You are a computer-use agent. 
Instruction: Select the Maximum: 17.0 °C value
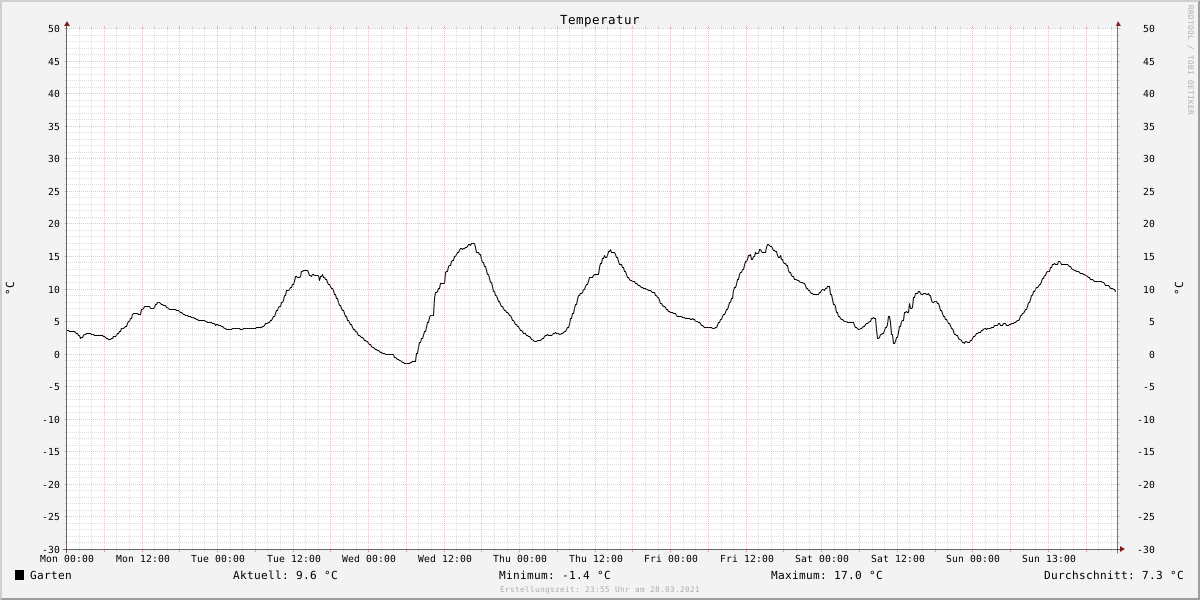click(827, 575)
